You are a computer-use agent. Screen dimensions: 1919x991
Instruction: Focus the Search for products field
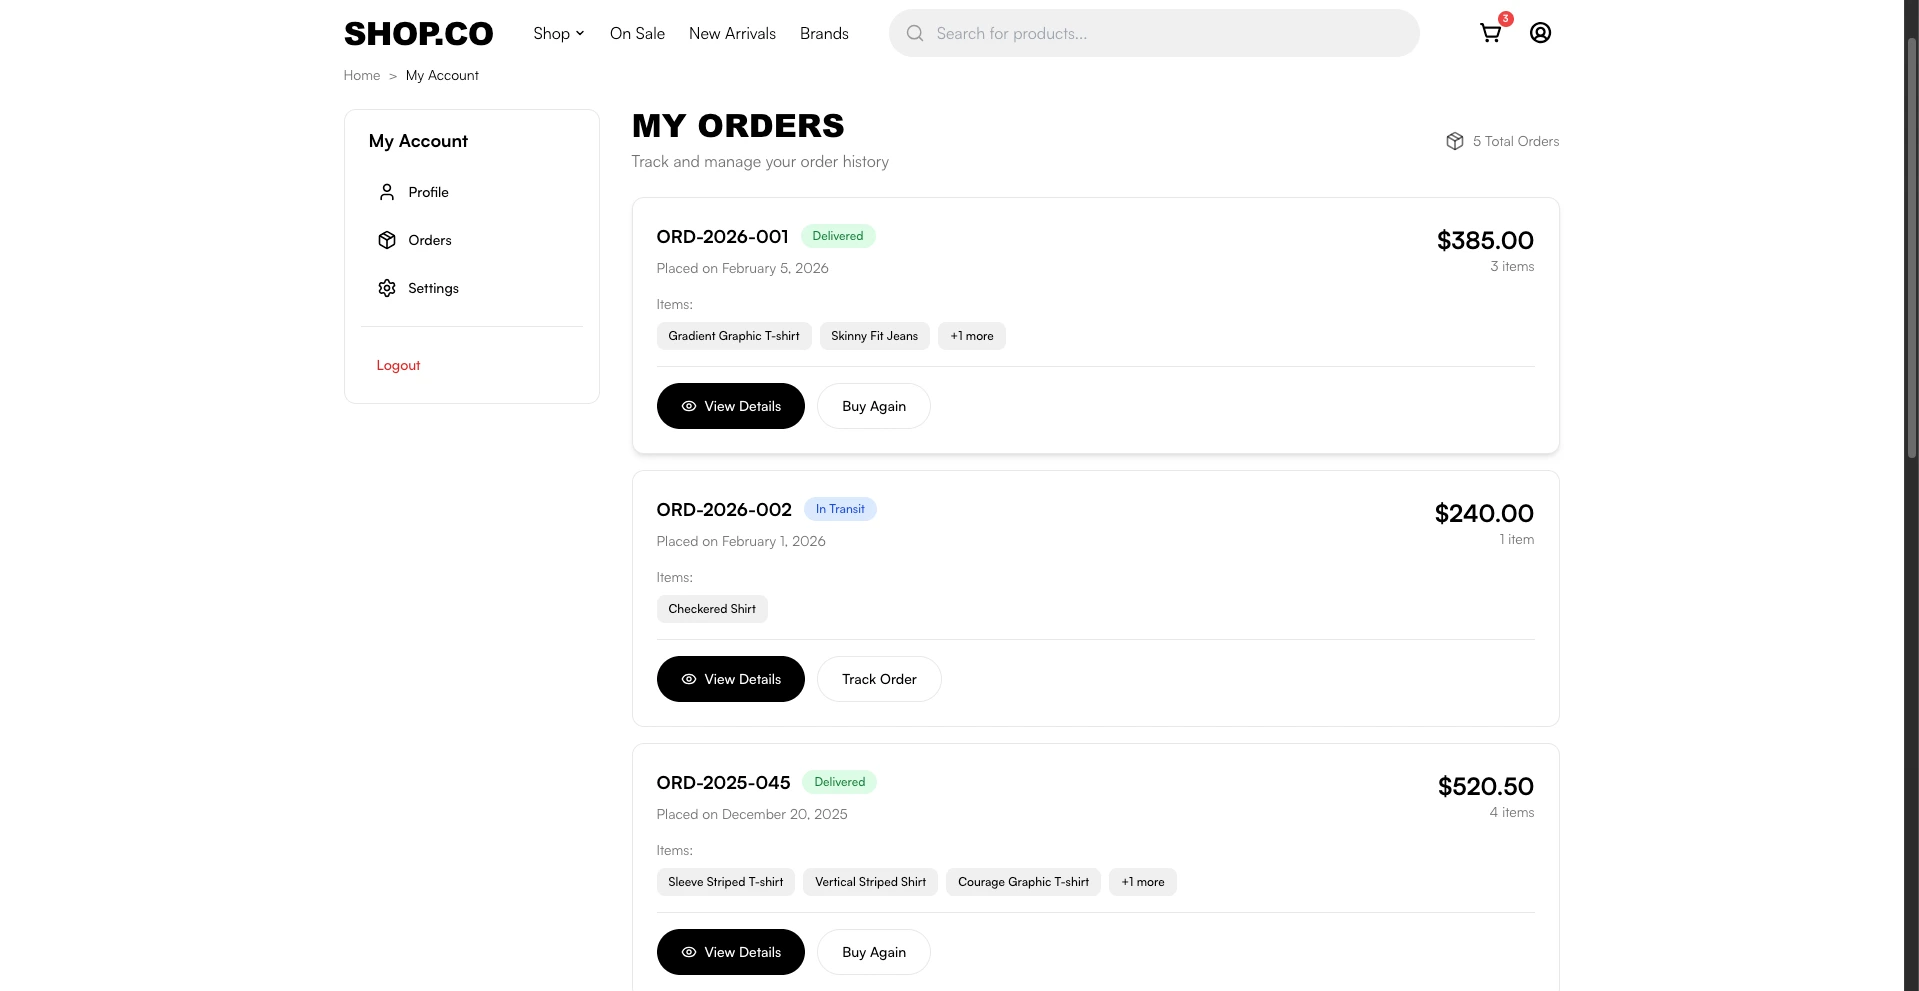pos(1170,33)
